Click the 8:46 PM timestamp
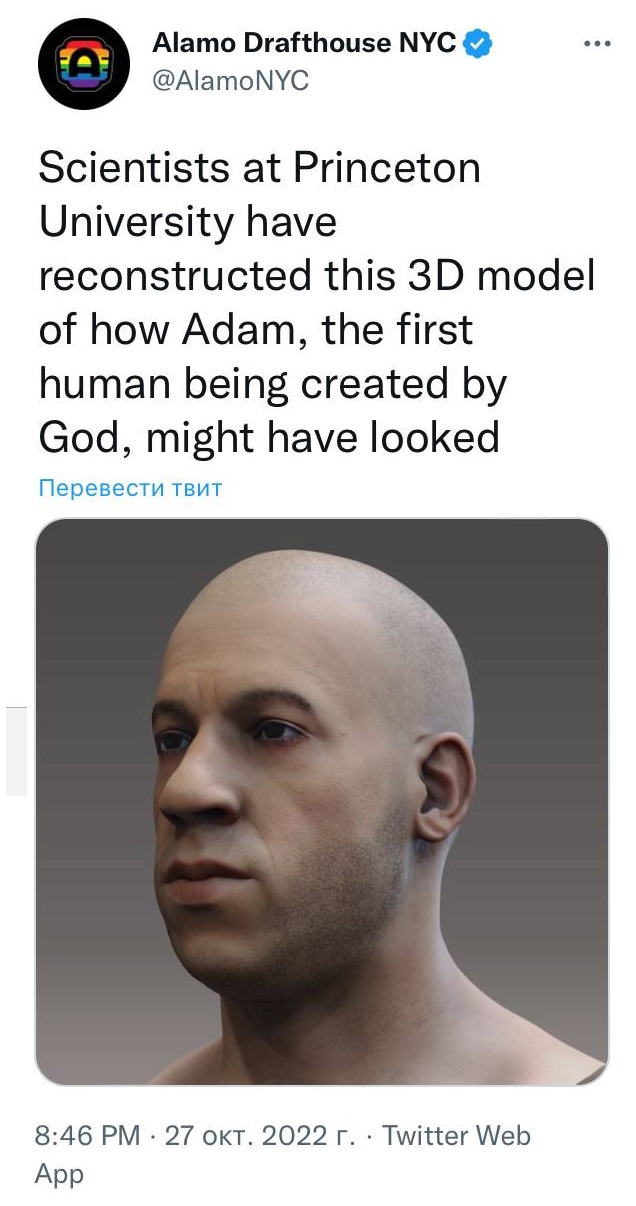This screenshot has width=636, height=1206. pyautogui.click(x=88, y=1135)
